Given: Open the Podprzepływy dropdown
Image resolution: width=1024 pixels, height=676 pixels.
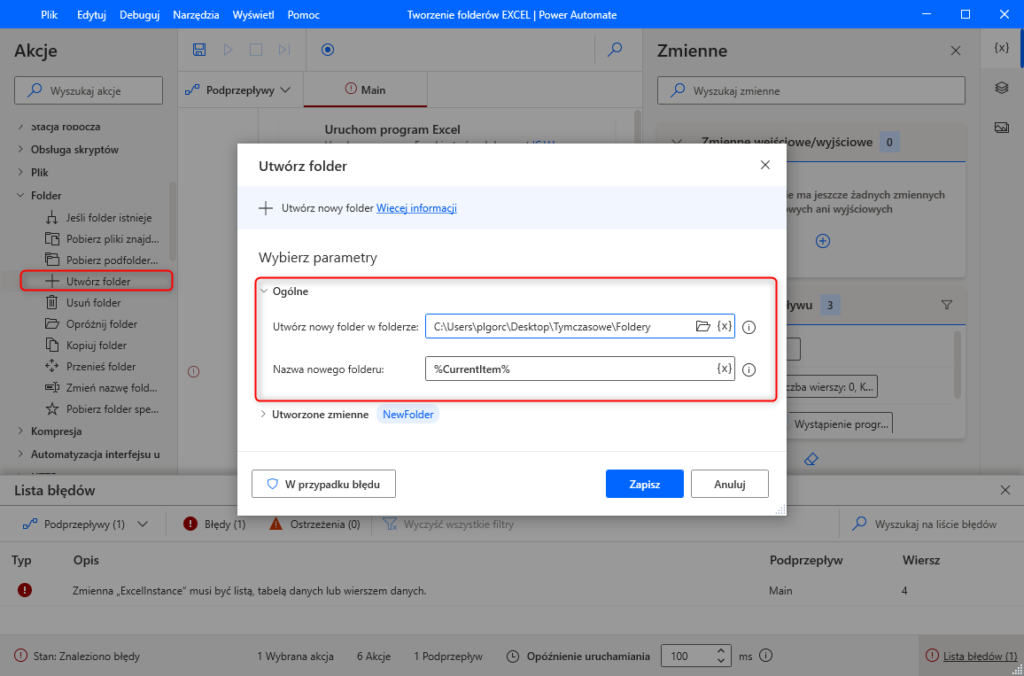Looking at the screenshot, I should click(x=239, y=90).
